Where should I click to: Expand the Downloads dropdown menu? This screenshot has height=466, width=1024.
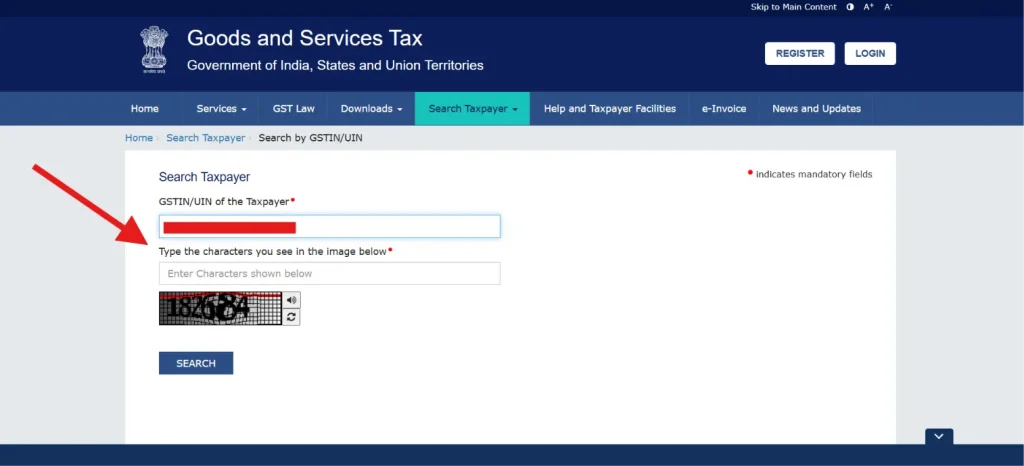(x=371, y=109)
